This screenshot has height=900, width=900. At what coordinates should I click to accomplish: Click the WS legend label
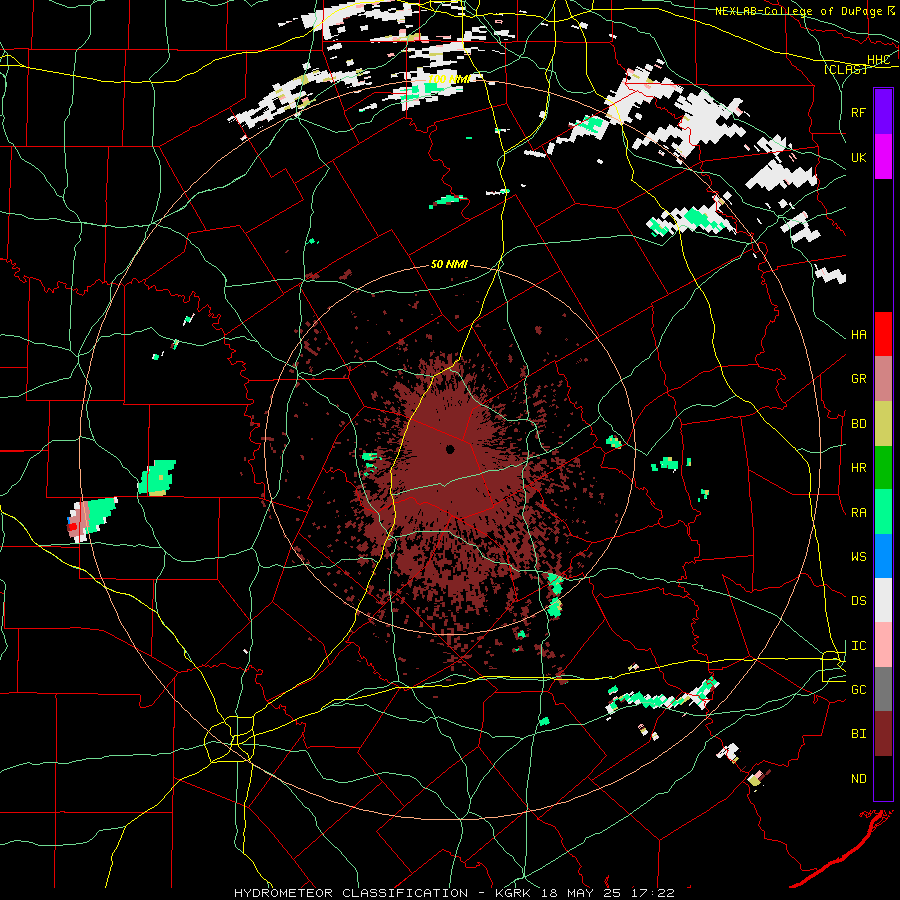point(858,556)
